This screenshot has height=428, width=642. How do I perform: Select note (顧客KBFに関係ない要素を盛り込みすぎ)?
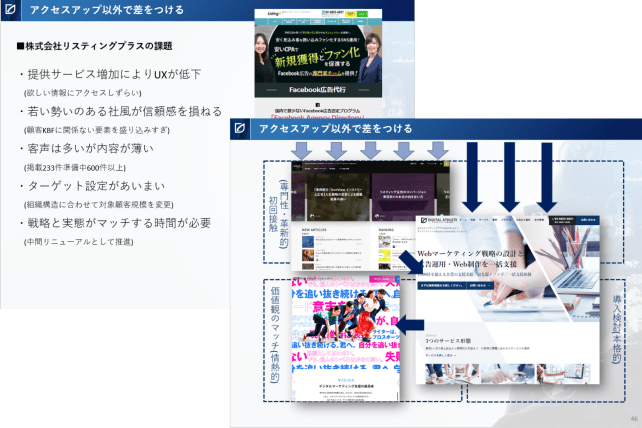(97, 130)
